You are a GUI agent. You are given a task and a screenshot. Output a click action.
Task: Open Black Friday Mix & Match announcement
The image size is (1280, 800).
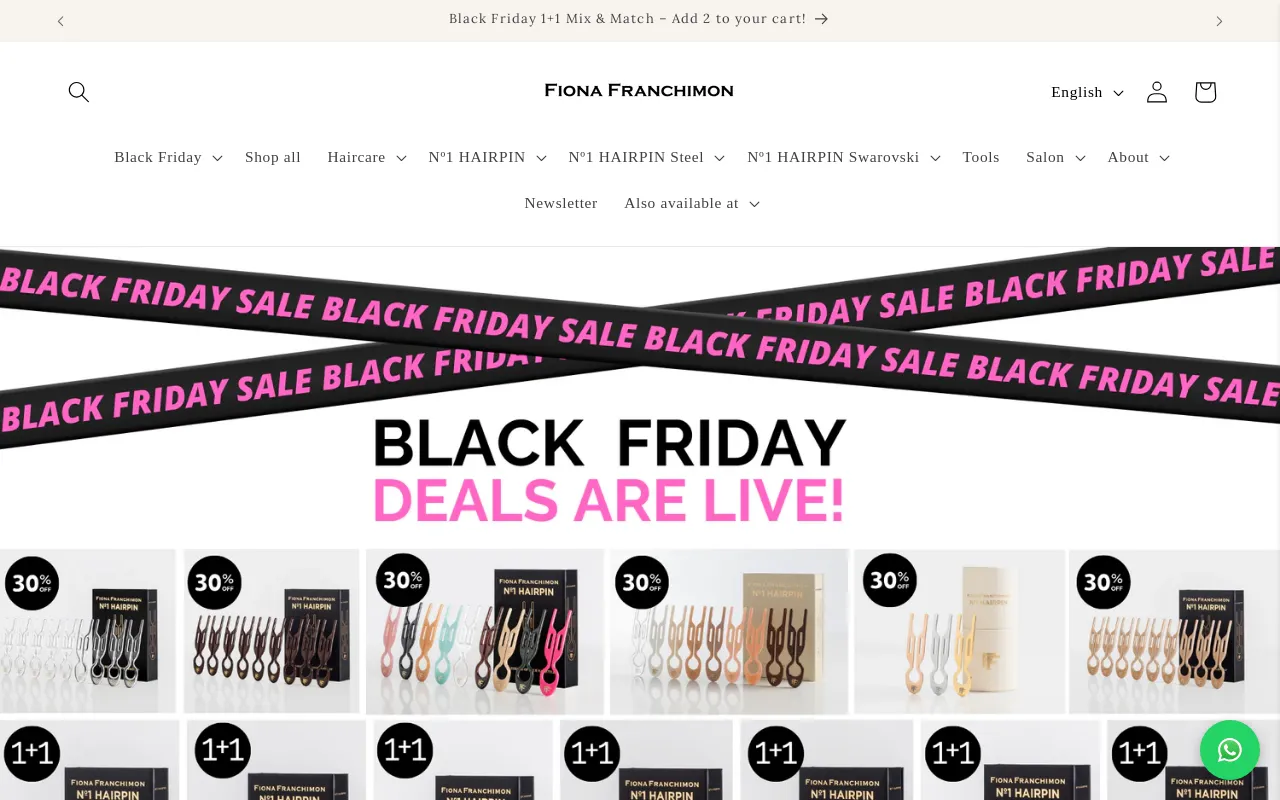click(x=627, y=19)
